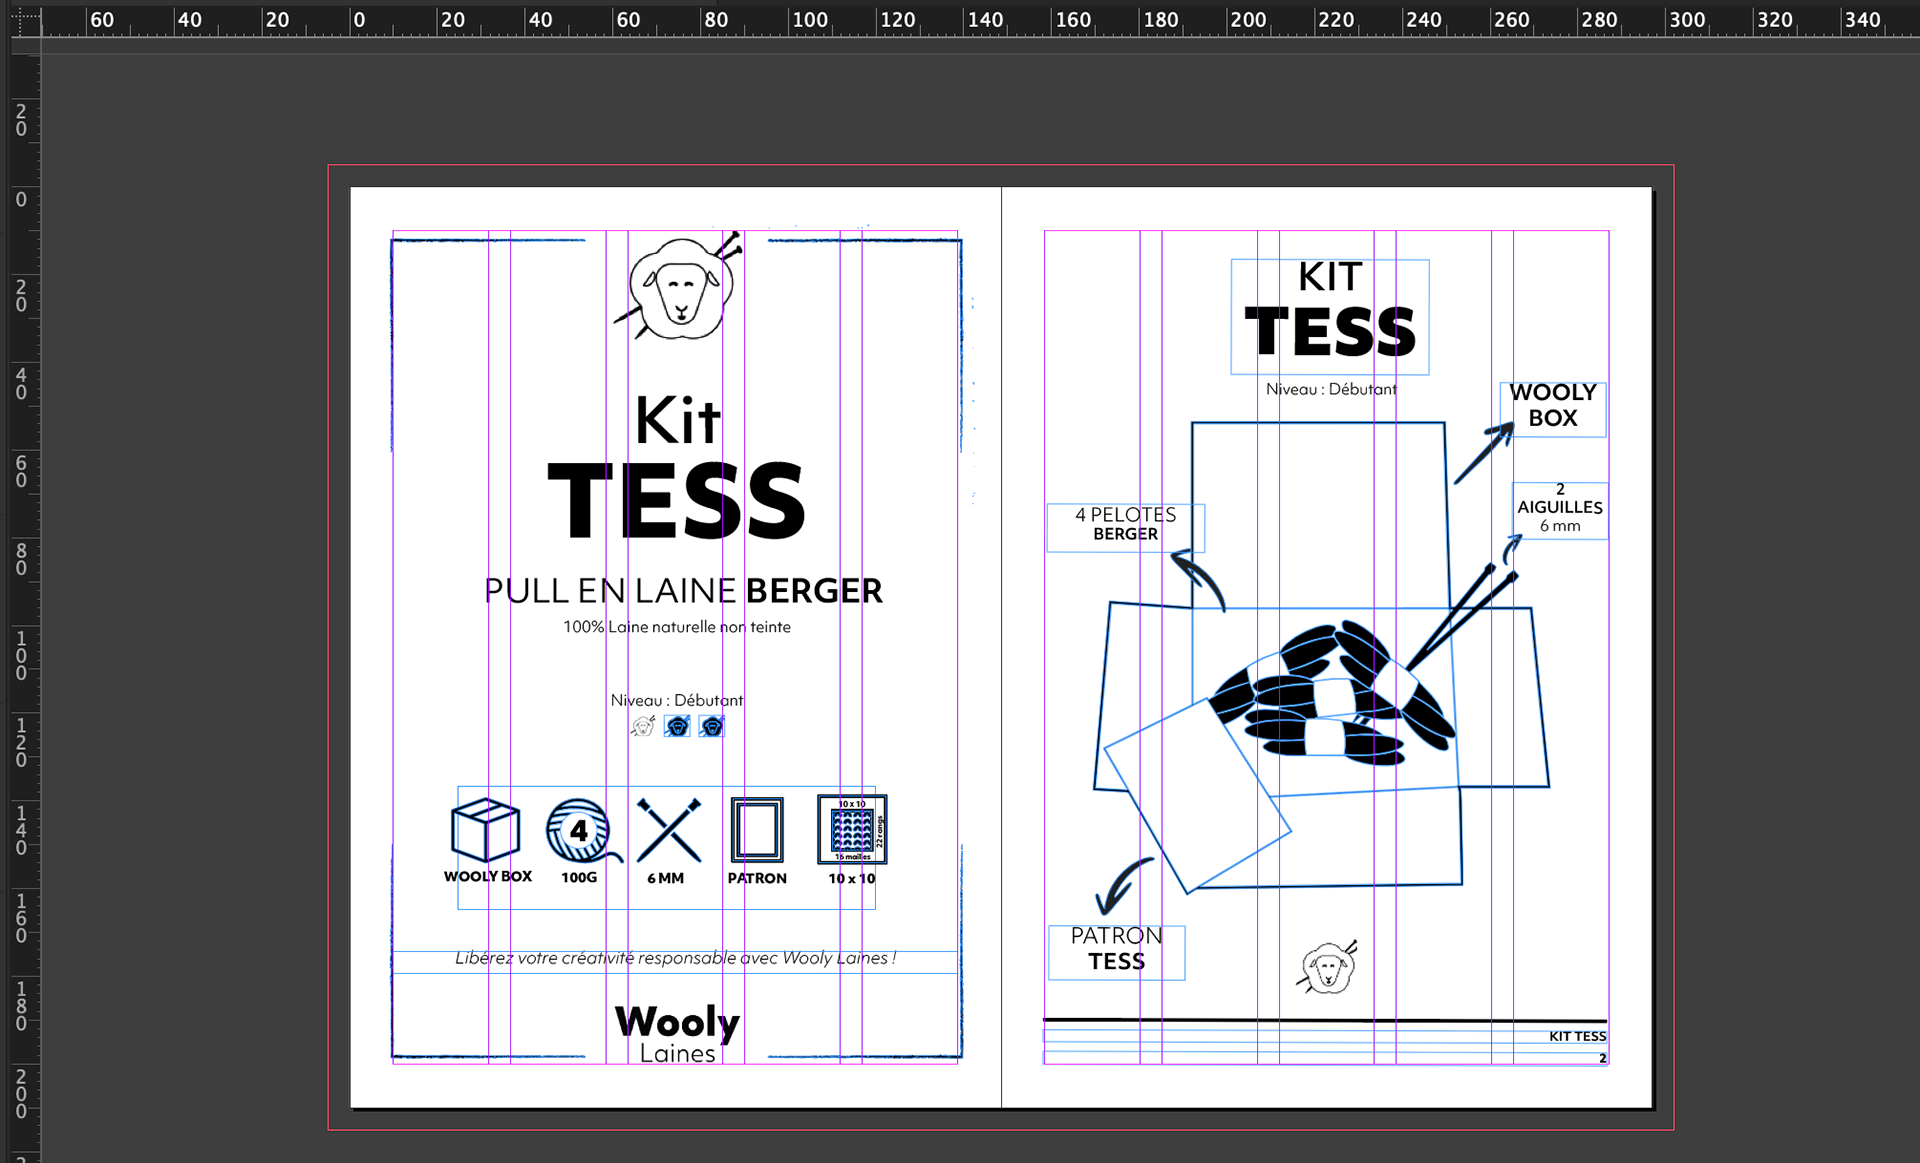Click the ruler origin crosshair in the corner
1920x1163 pixels.
(x=25, y=18)
